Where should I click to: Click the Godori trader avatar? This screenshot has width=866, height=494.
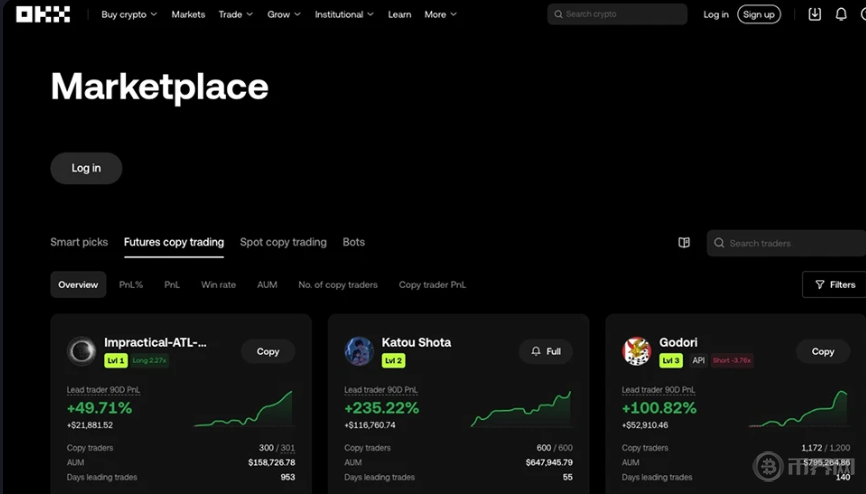(x=636, y=351)
